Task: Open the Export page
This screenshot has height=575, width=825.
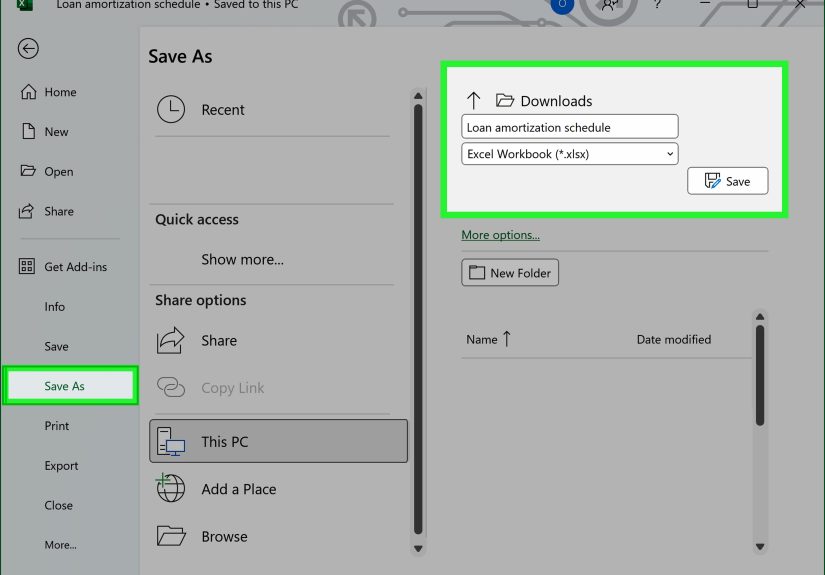Action: point(61,466)
